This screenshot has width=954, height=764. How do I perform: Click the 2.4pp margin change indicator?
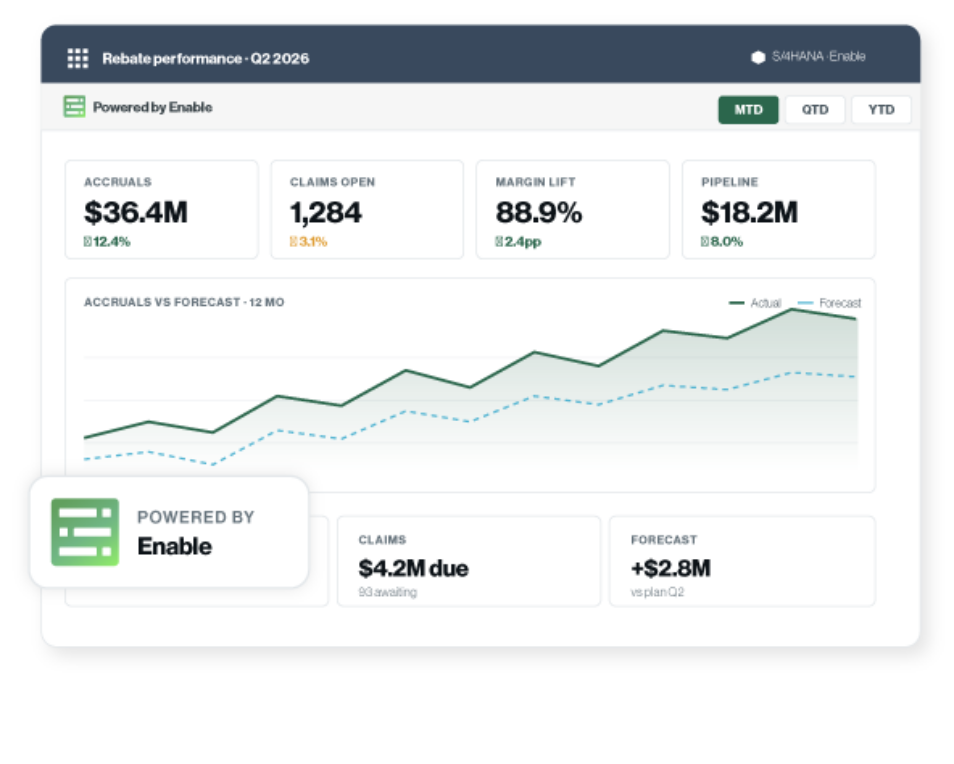pyautogui.click(x=518, y=241)
